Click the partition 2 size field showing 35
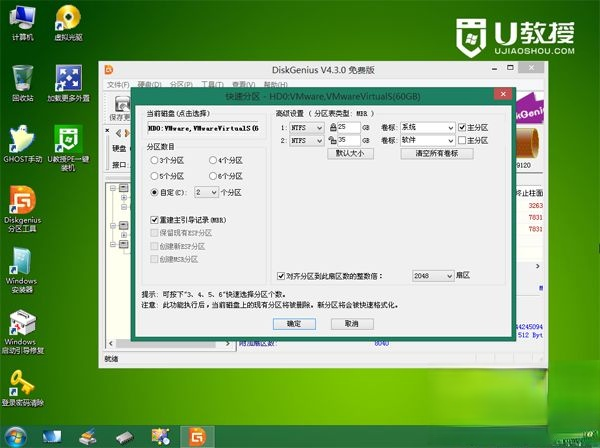 click(349, 140)
